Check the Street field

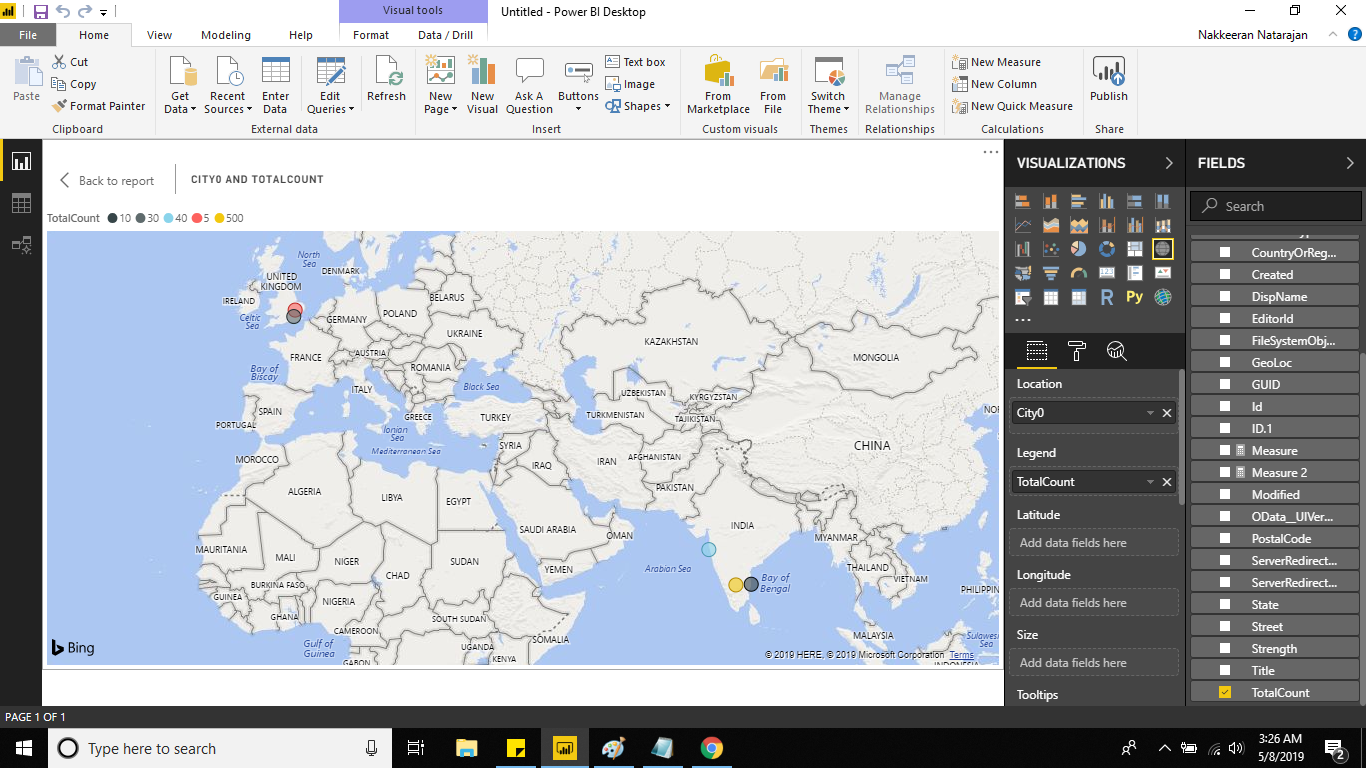coord(1225,626)
